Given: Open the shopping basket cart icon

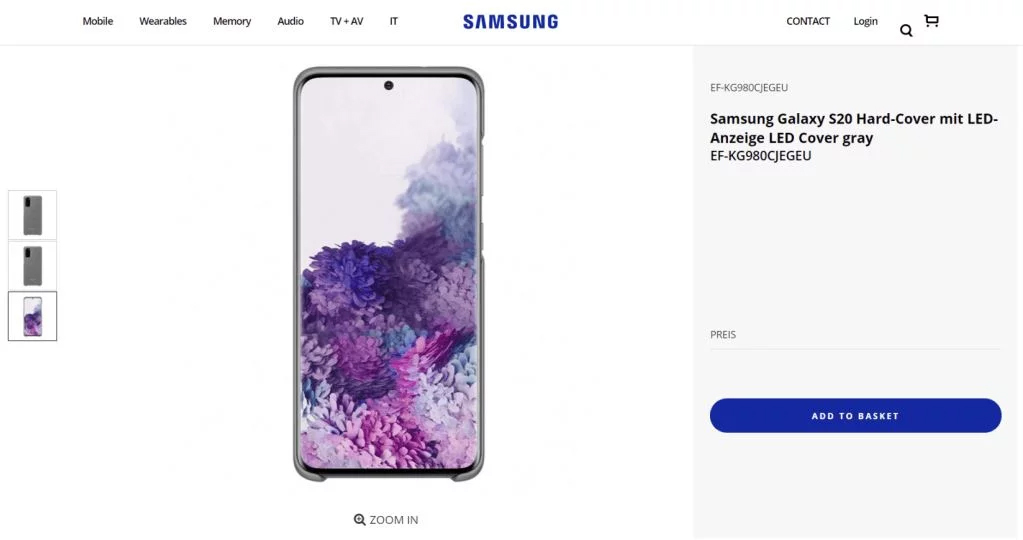Looking at the screenshot, I should click(x=931, y=21).
